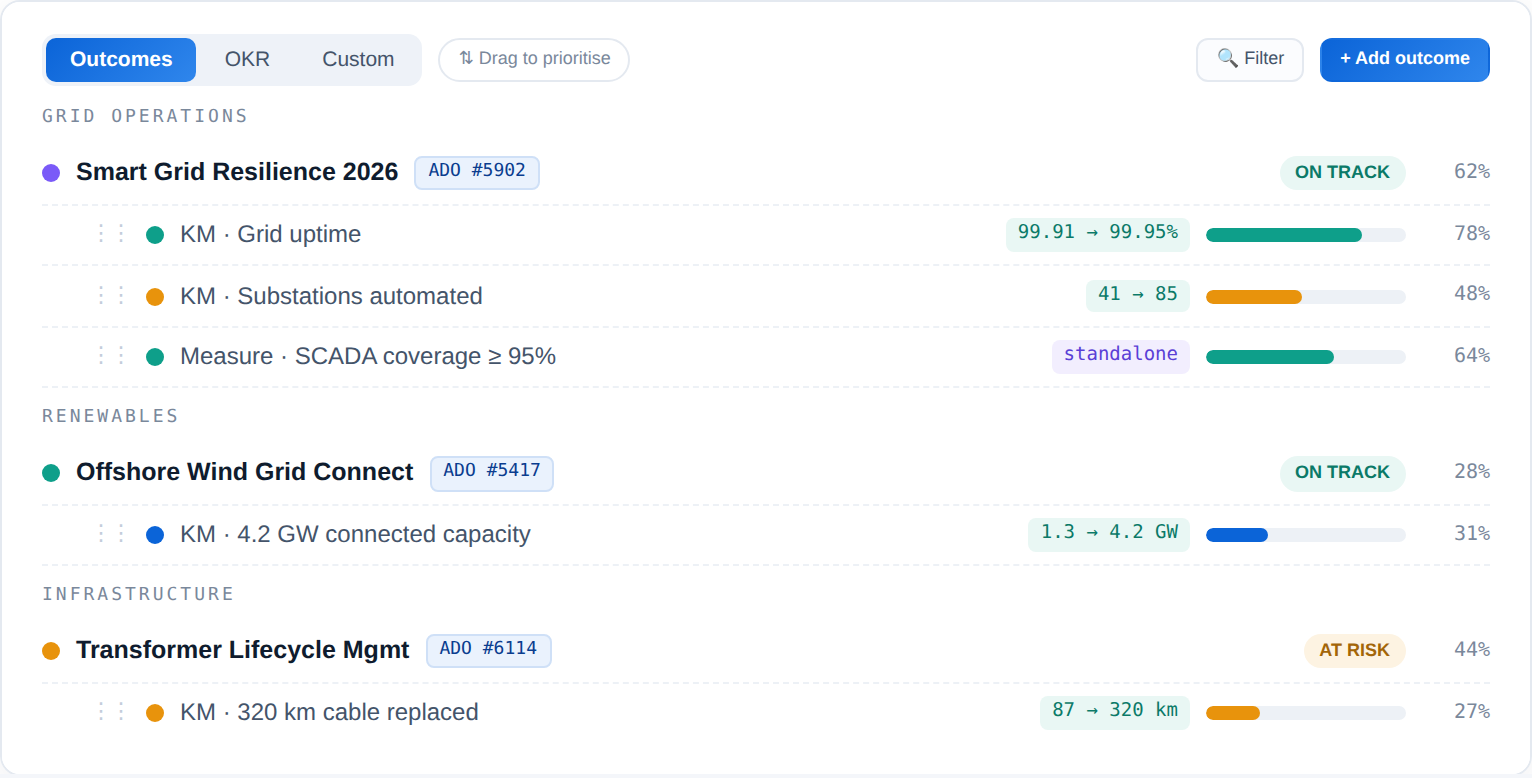Click the orange dot of Transformer Lifecycle Mgmt
Screen dimensions: 1532x778
(x=51, y=651)
